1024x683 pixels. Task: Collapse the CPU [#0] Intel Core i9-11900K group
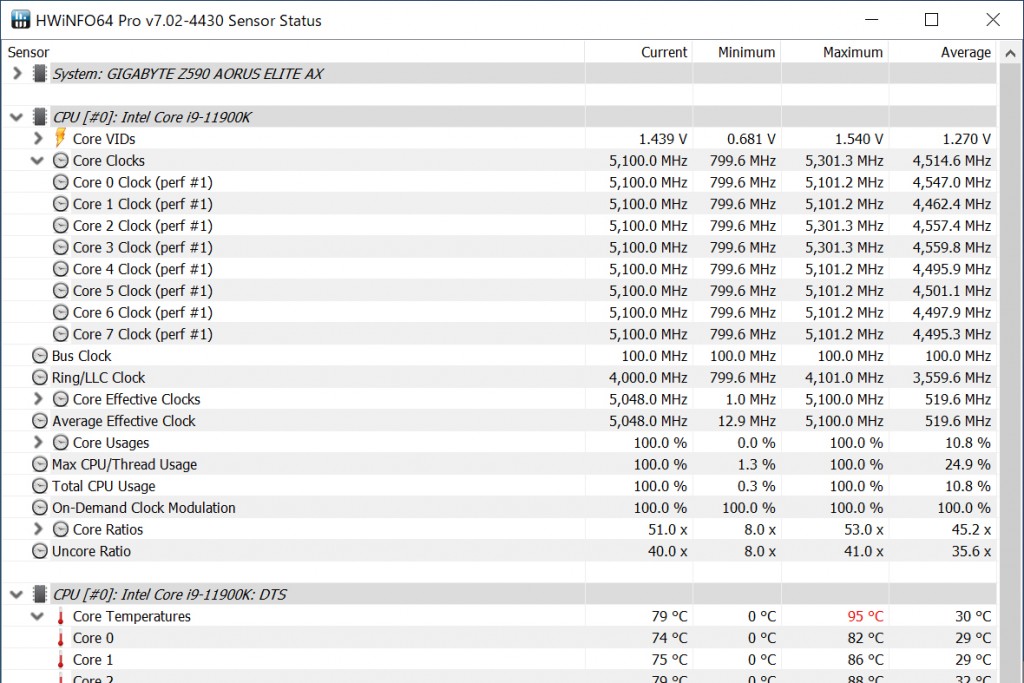17,118
